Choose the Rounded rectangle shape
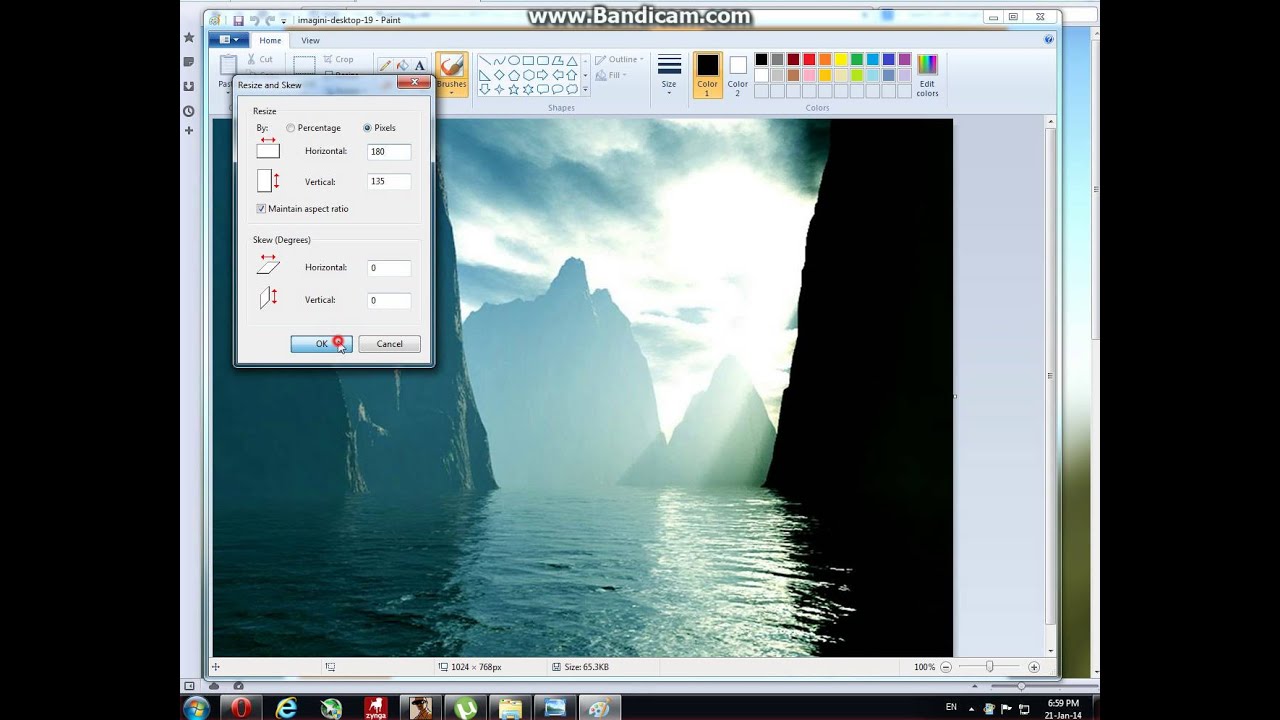The width and height of the screenshot is (1280, 720). pos(542,61)
